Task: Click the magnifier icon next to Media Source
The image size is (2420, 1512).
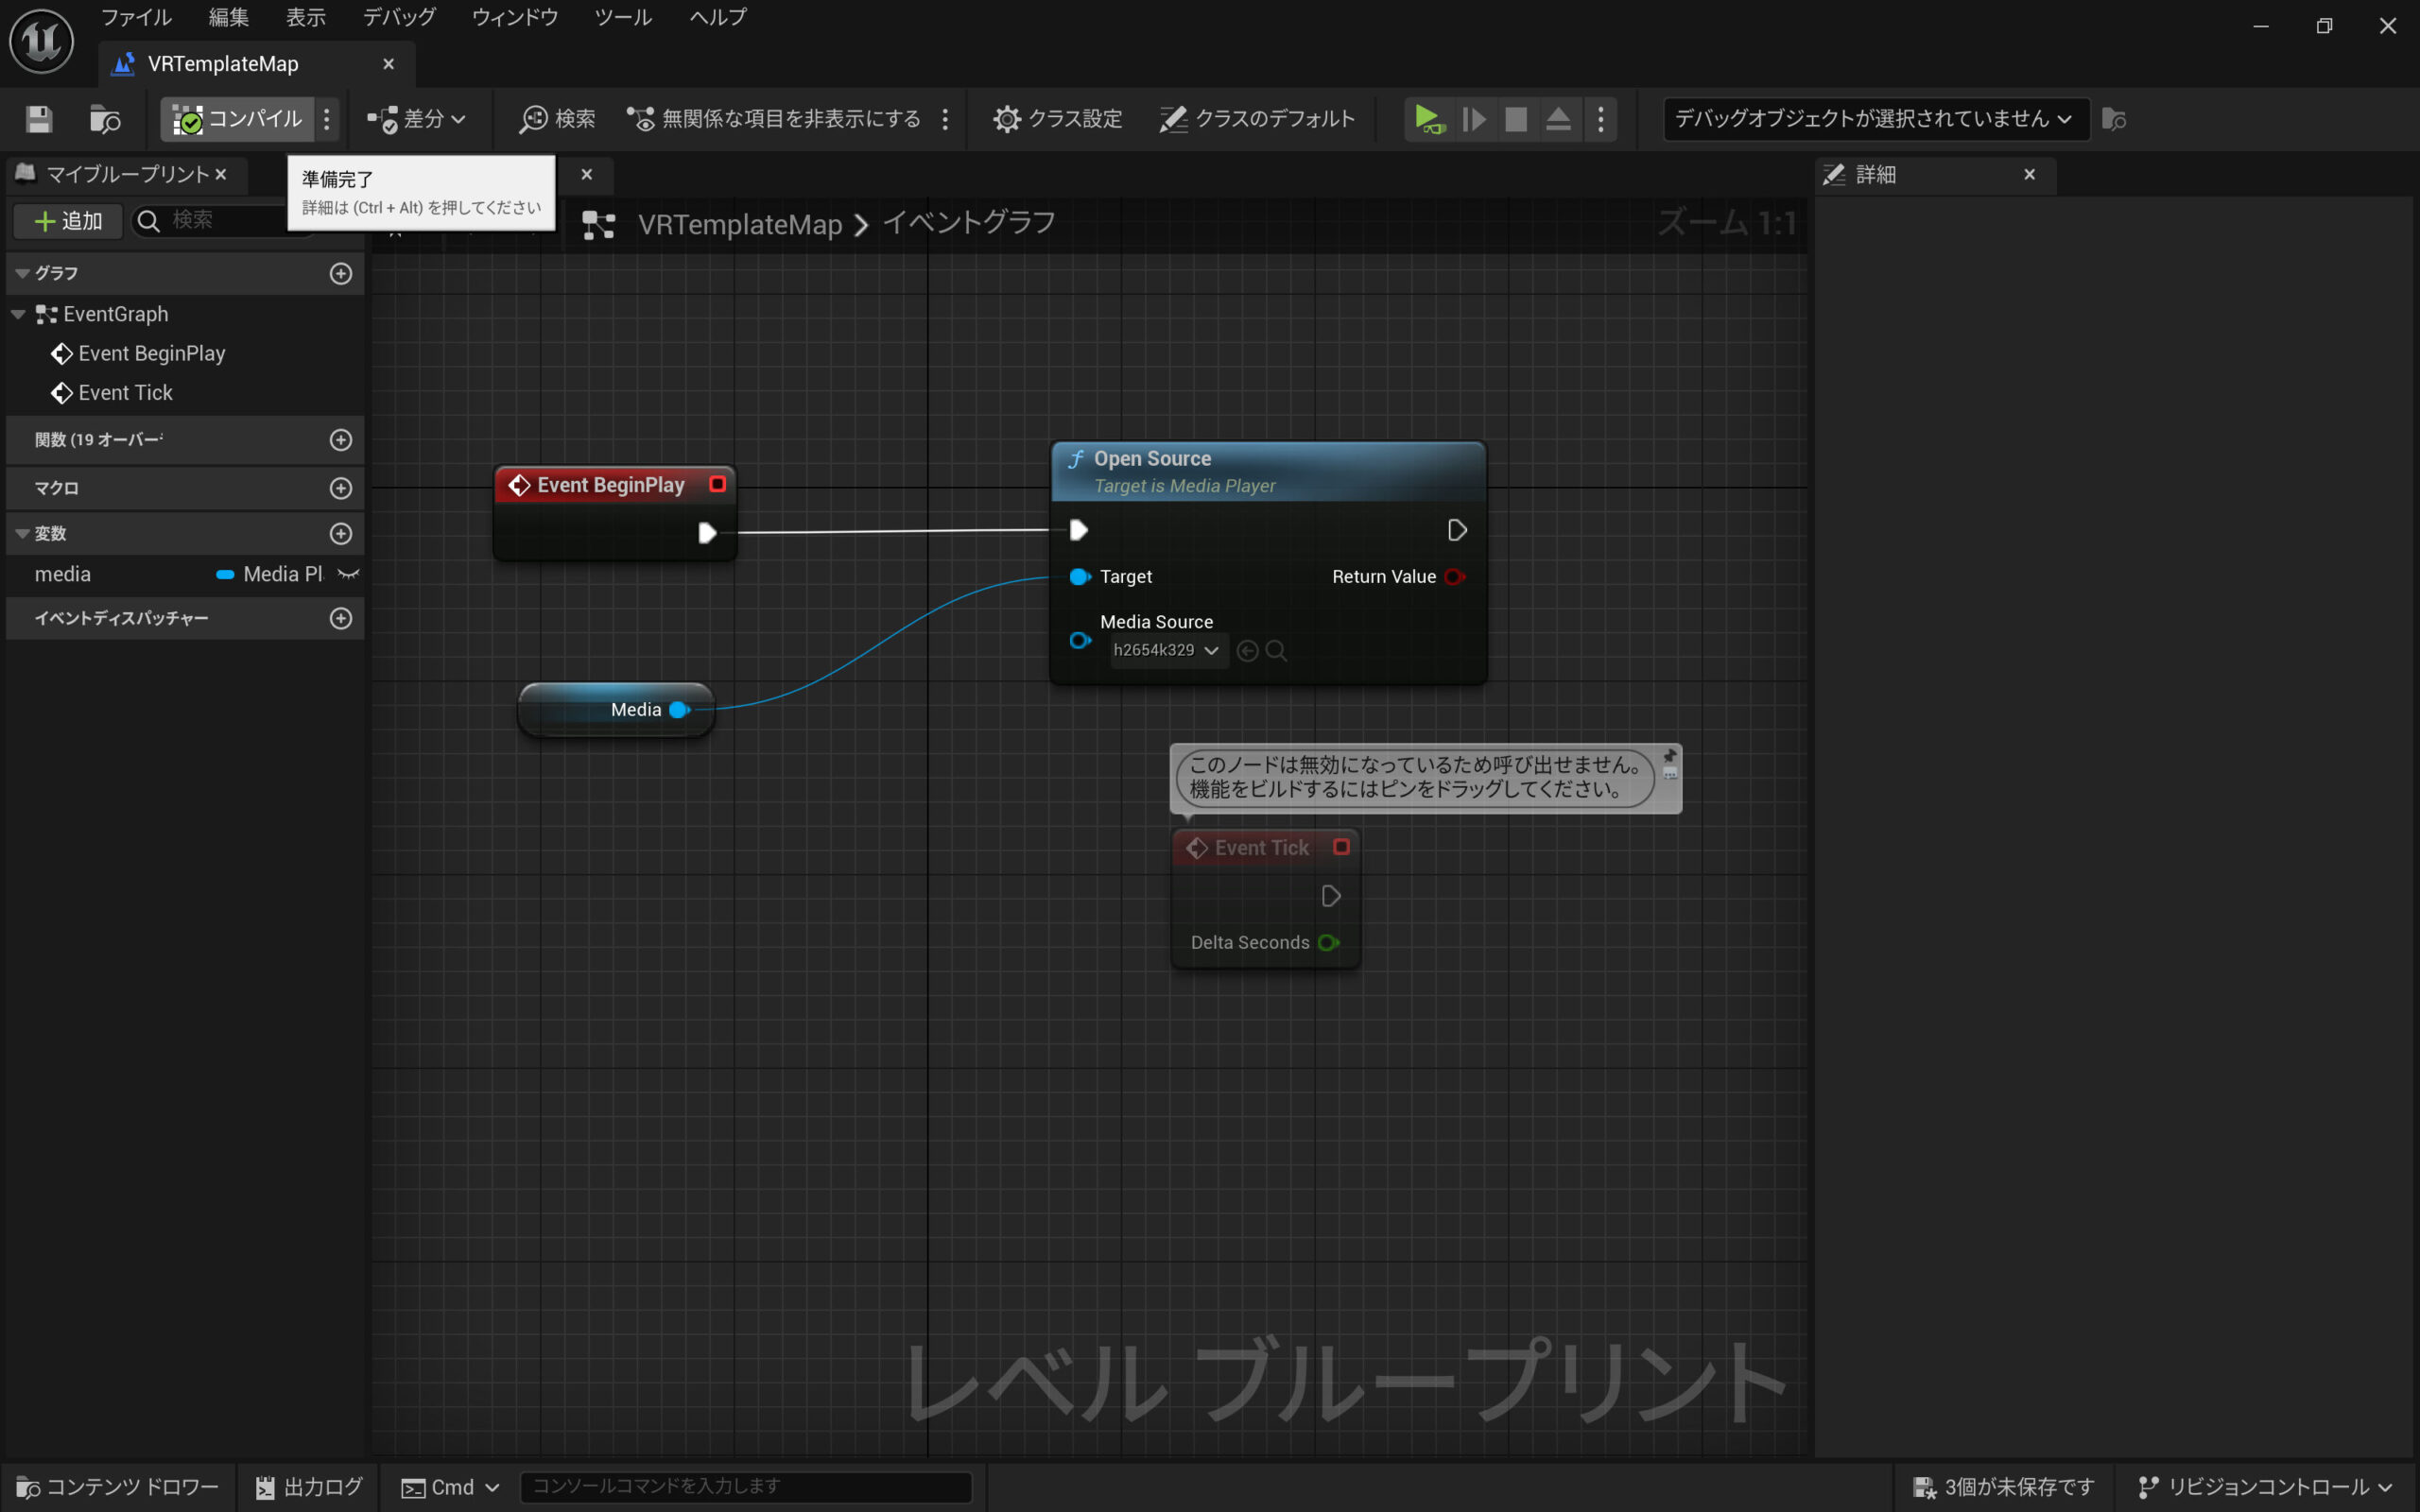Action: (x=1275, y=651)
